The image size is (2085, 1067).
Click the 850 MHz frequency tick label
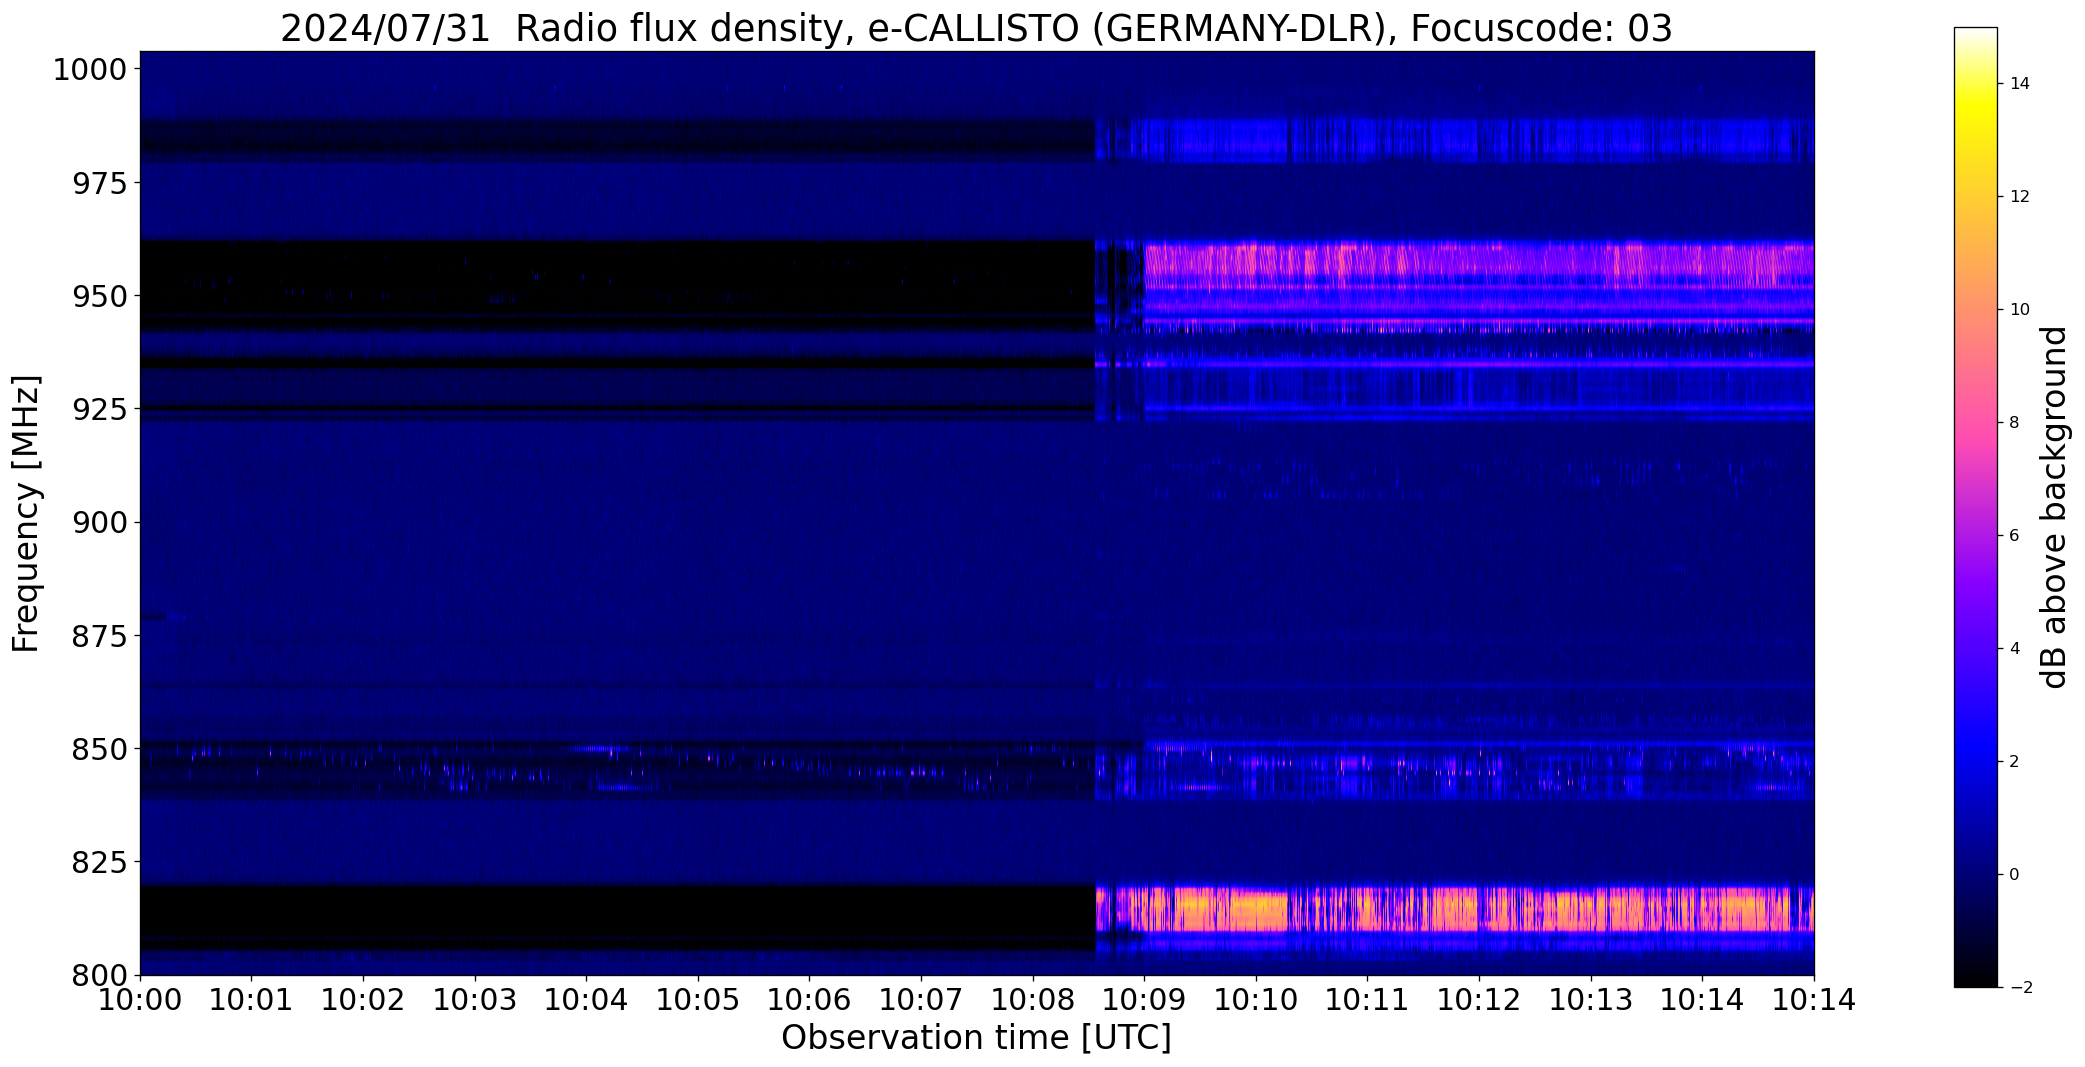pyautogui.click(x=99, y=748)
